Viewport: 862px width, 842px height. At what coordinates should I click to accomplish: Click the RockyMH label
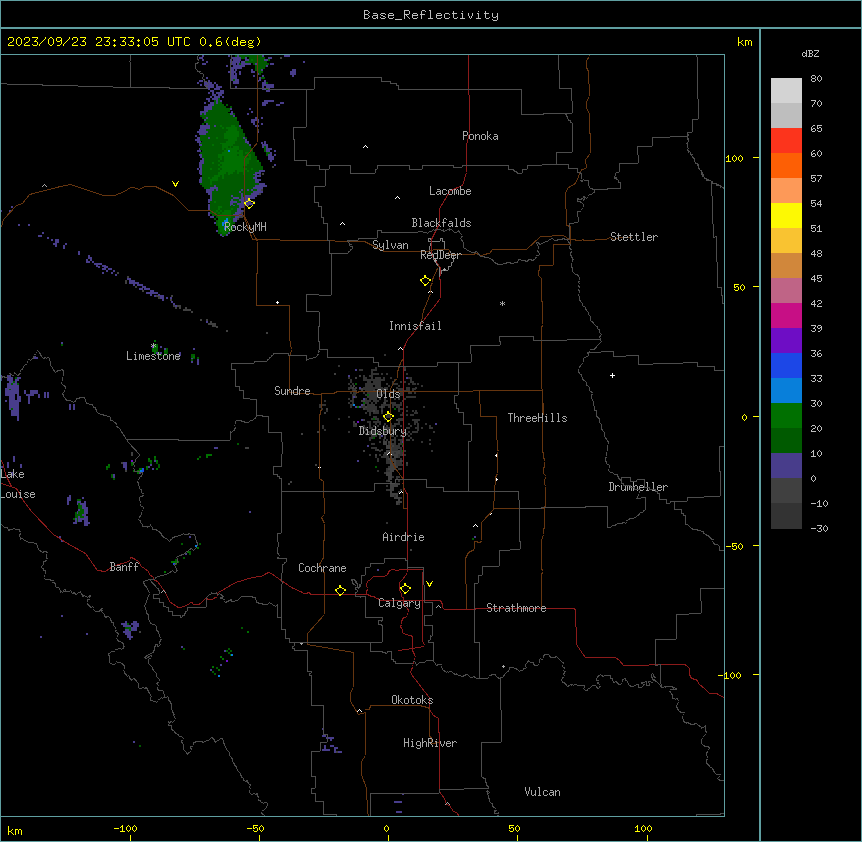245,227
